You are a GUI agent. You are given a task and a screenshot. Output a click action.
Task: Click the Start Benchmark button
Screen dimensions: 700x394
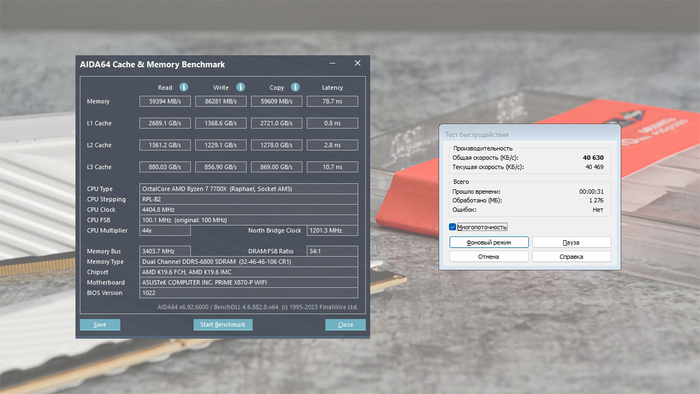click(x=223, y=324)
